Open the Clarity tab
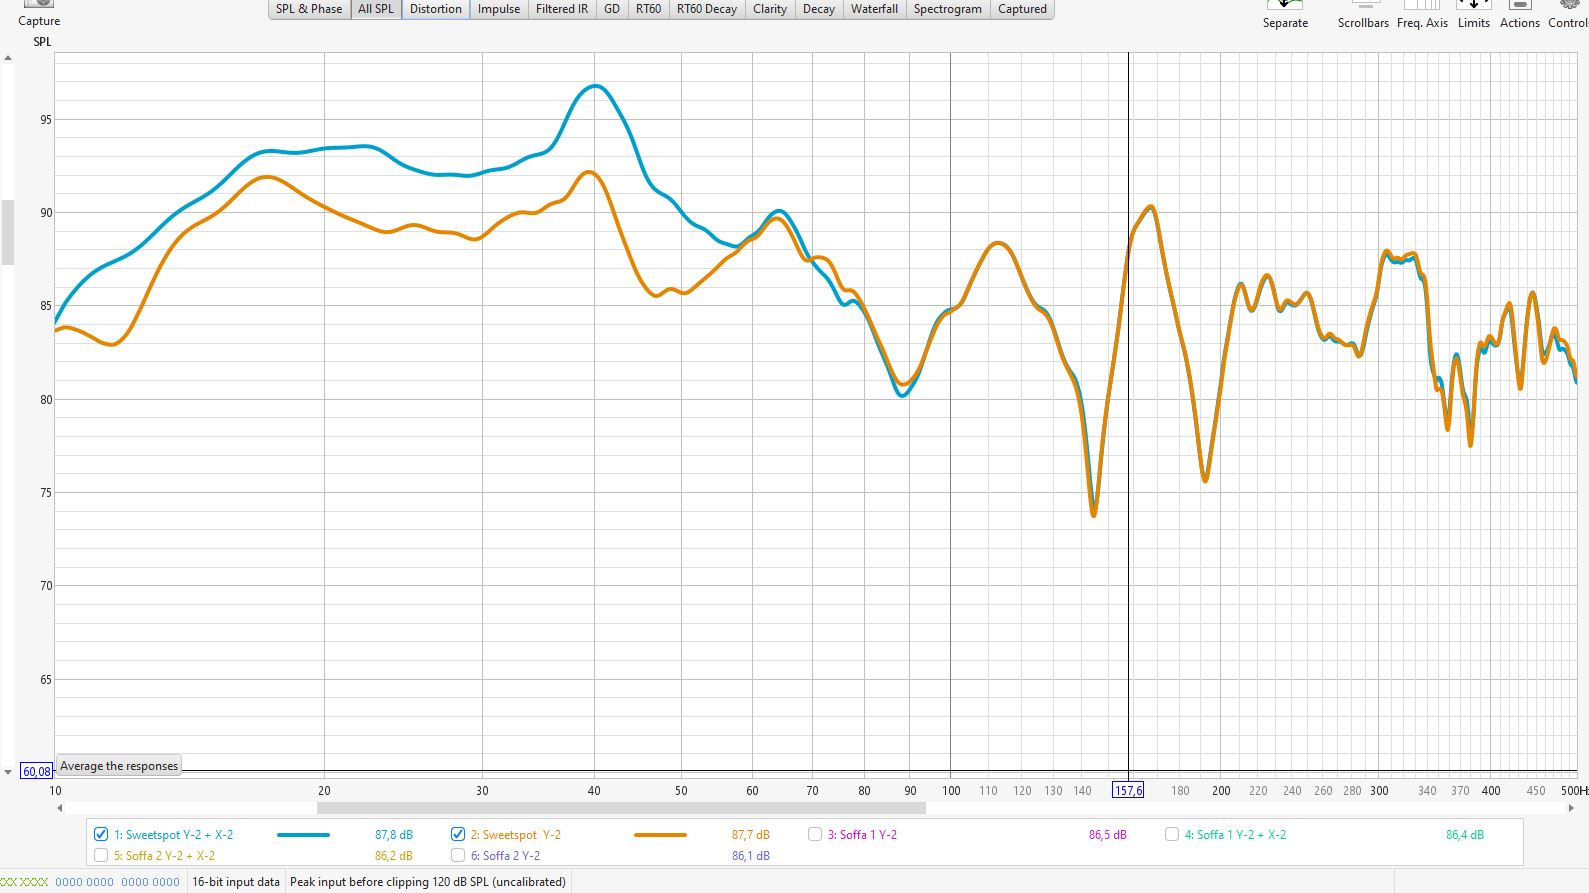This screenshot has width=1589, height=893. [770, 9]
